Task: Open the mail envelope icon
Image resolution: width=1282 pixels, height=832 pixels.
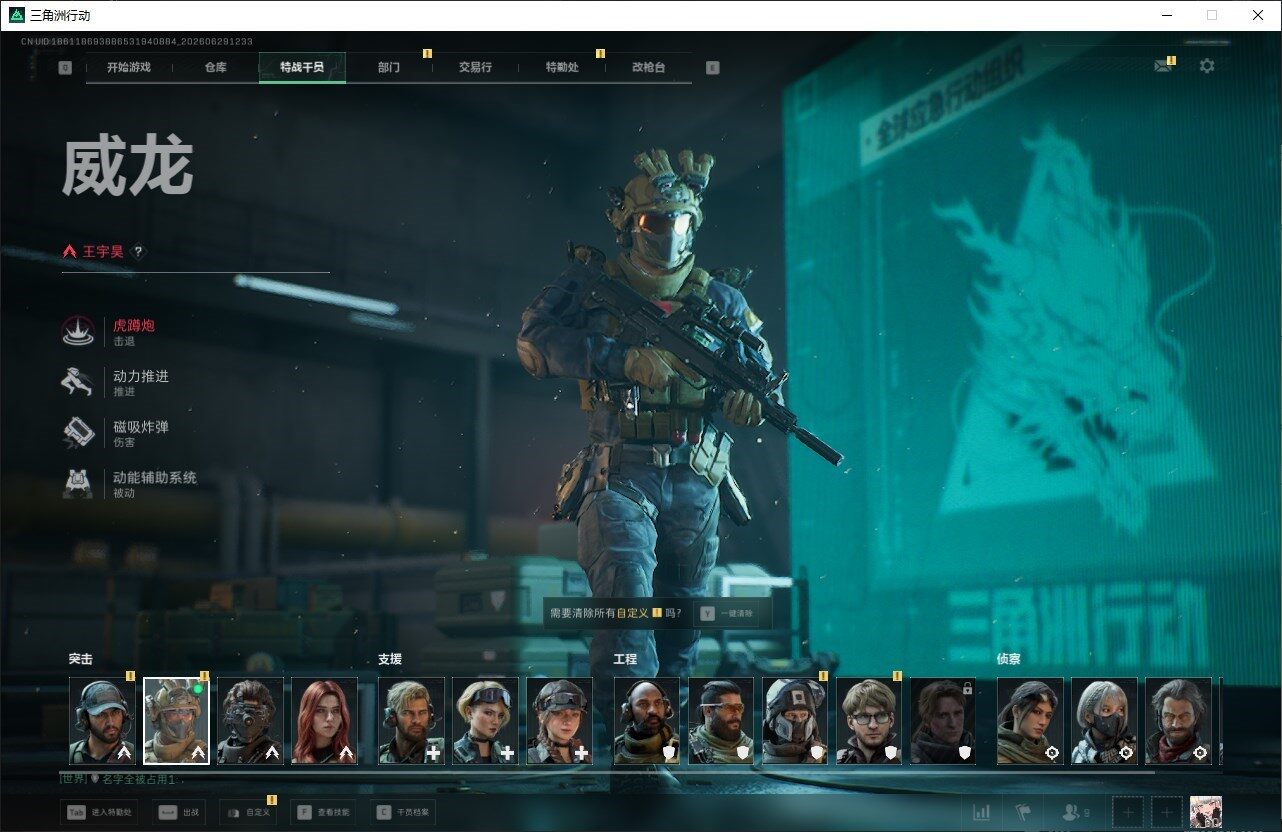Action: coord(1162,66)
